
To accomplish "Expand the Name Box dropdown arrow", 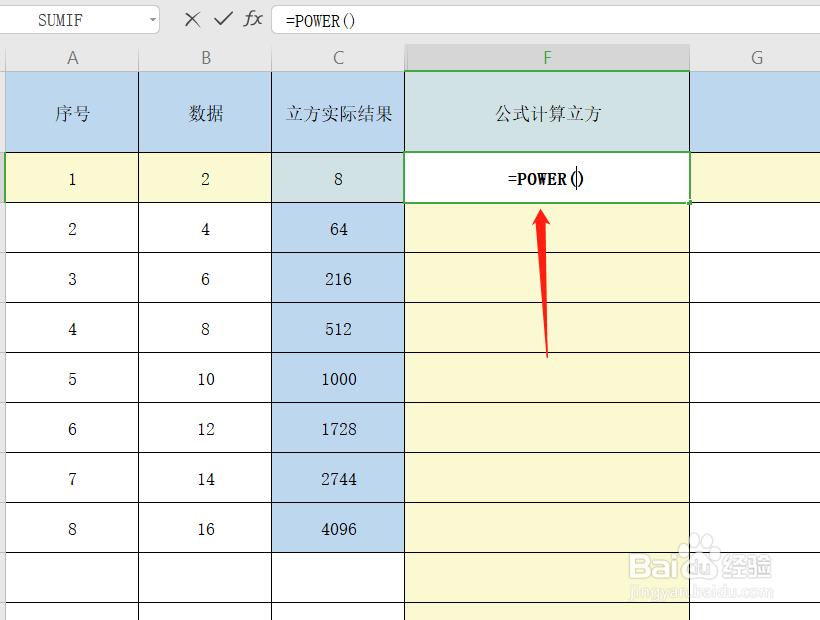I will [x=152, y=20].
